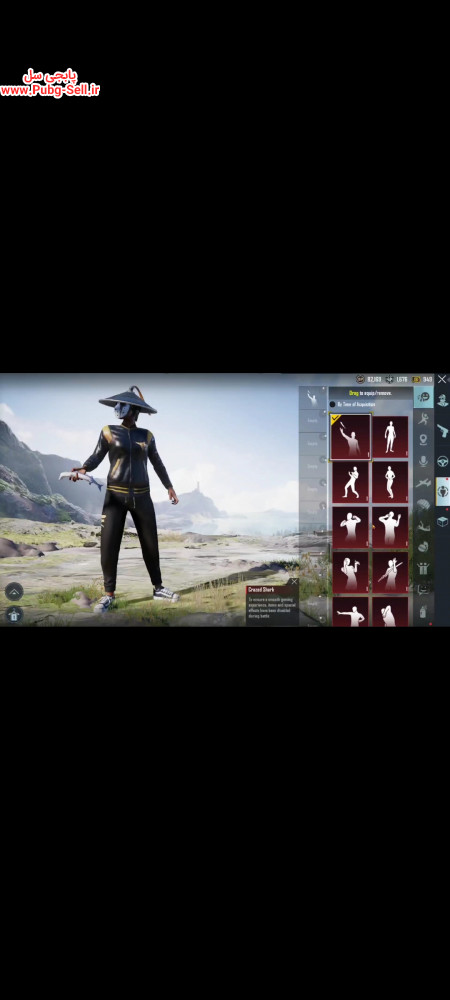This screenshot has height=1000, width=450.
Task: Open the crate box inventory tab
Action: 442,522
